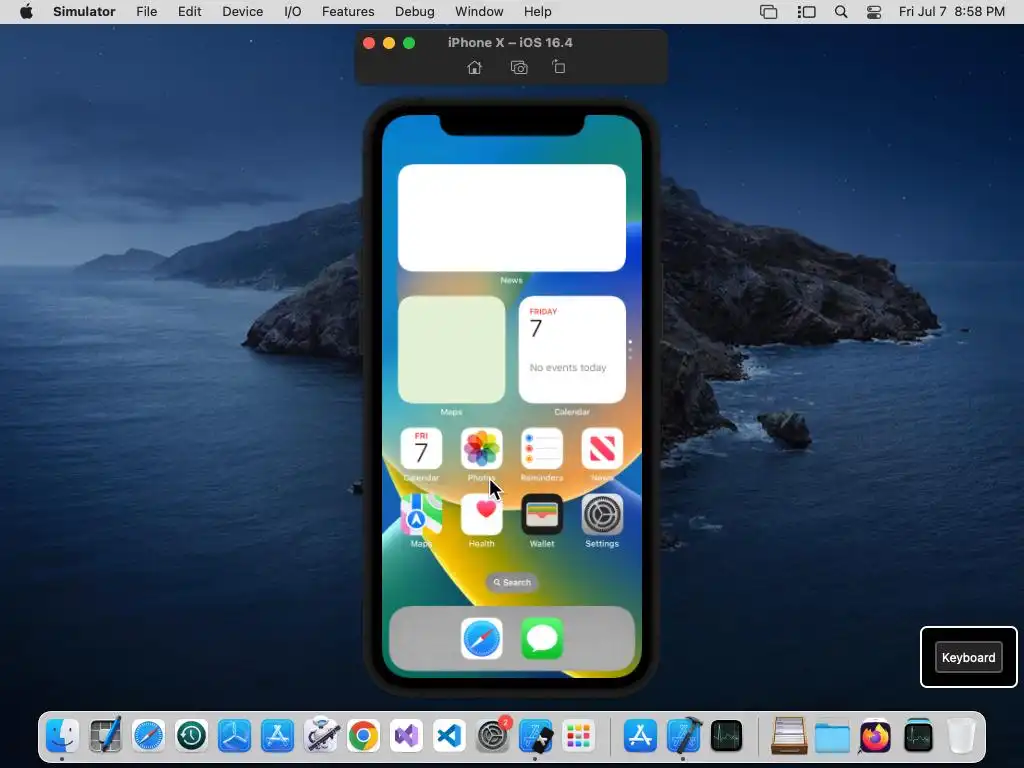The height and width of the screenshot is (768, 1024).
Task: Tap the Maps widget
Action: [x=451, y=349]
